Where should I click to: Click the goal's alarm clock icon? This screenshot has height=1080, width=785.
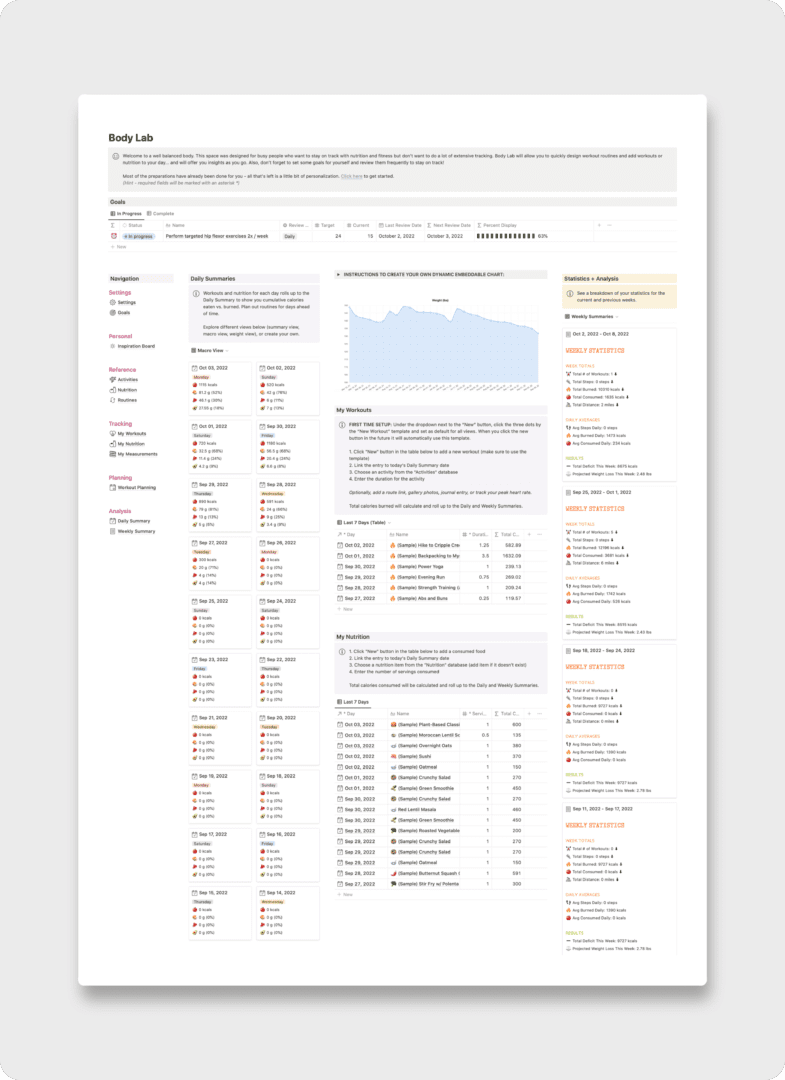click(x=114, y=236)
